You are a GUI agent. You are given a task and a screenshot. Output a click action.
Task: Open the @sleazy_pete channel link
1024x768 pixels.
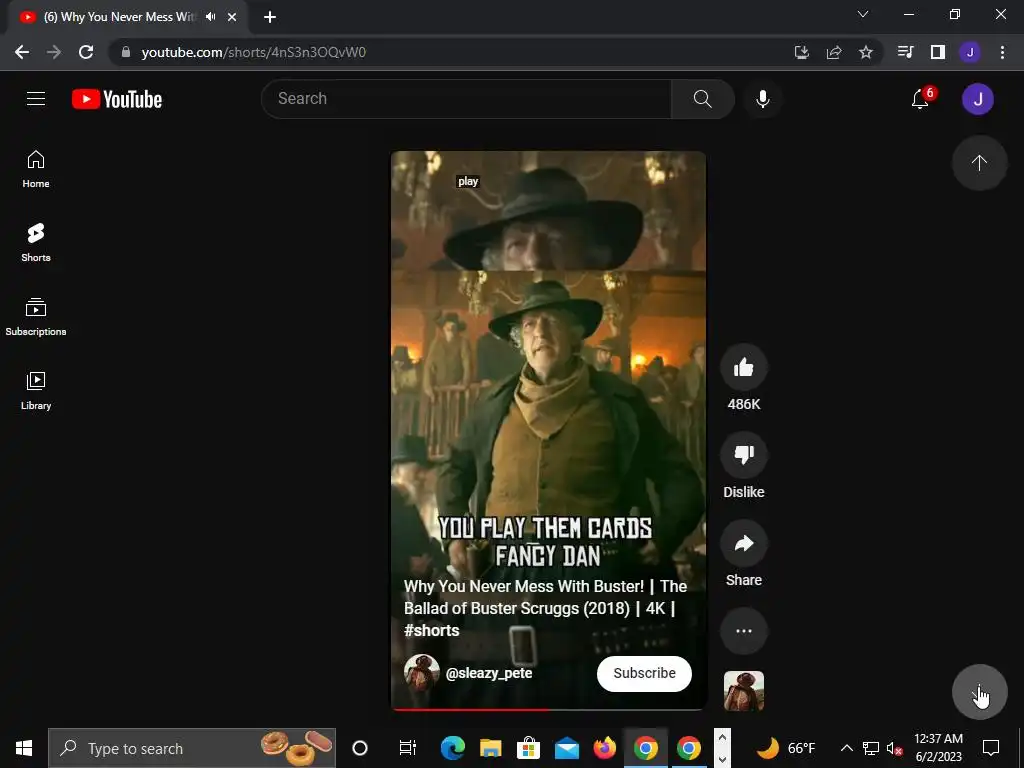tap(488, 673)
